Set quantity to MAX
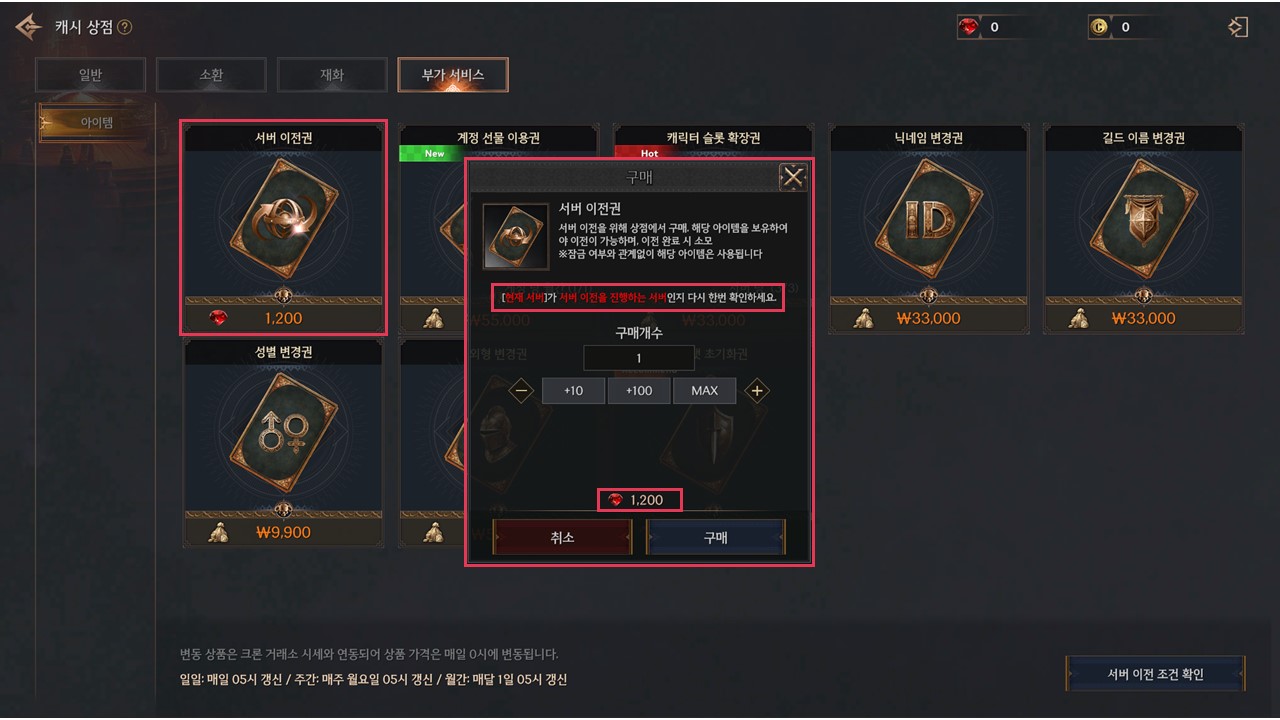This screenshot has width=1280, height=720. tap(704, 391)
